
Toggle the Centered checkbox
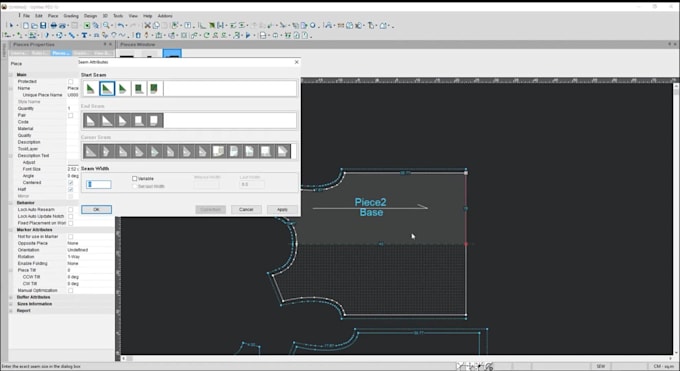[x=70, y=183]
